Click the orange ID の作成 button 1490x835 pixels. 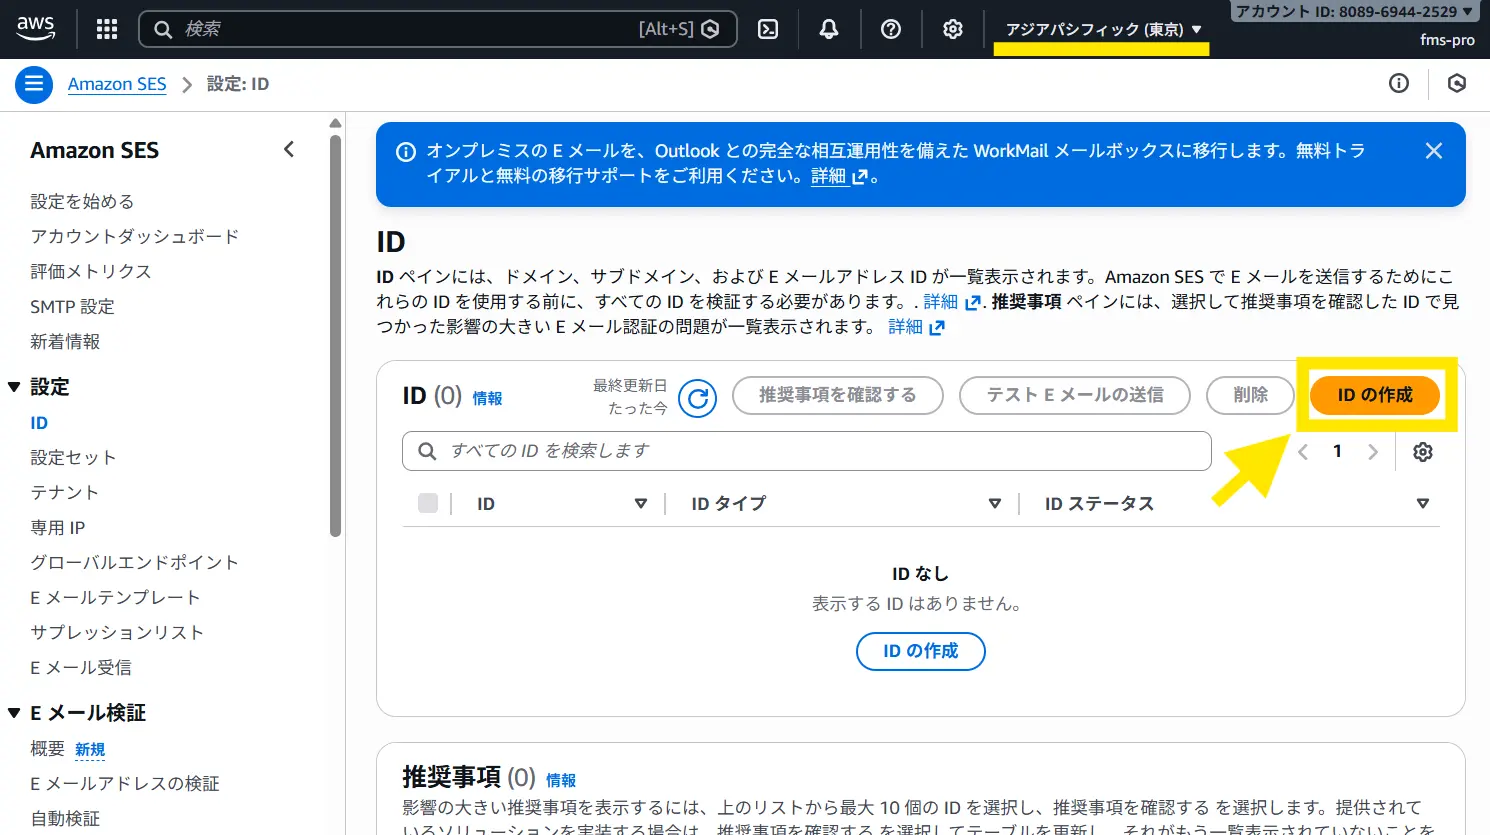pos(1375,395)
